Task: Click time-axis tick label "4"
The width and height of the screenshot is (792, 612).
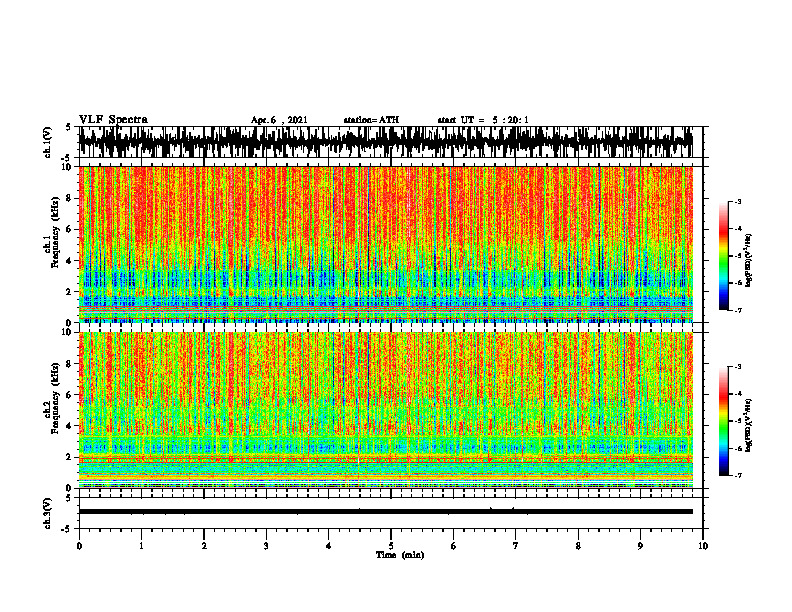Action: click(329, 546)
